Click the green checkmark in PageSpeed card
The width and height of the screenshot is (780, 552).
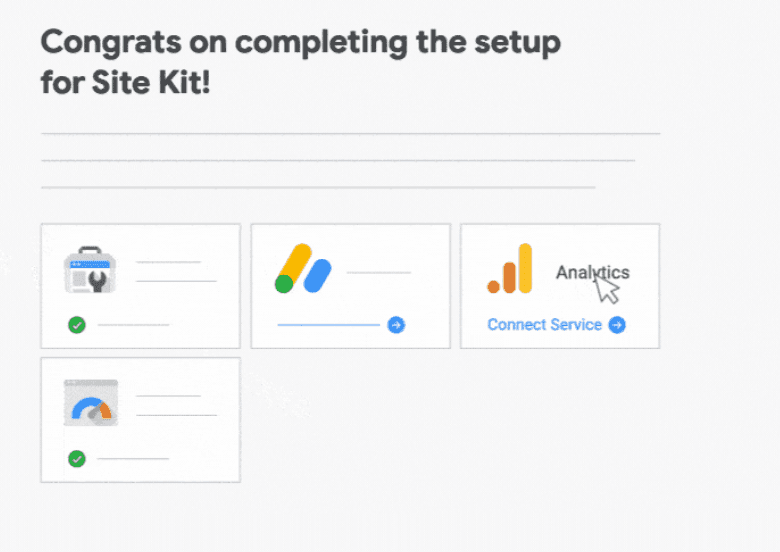coord(77,459)
